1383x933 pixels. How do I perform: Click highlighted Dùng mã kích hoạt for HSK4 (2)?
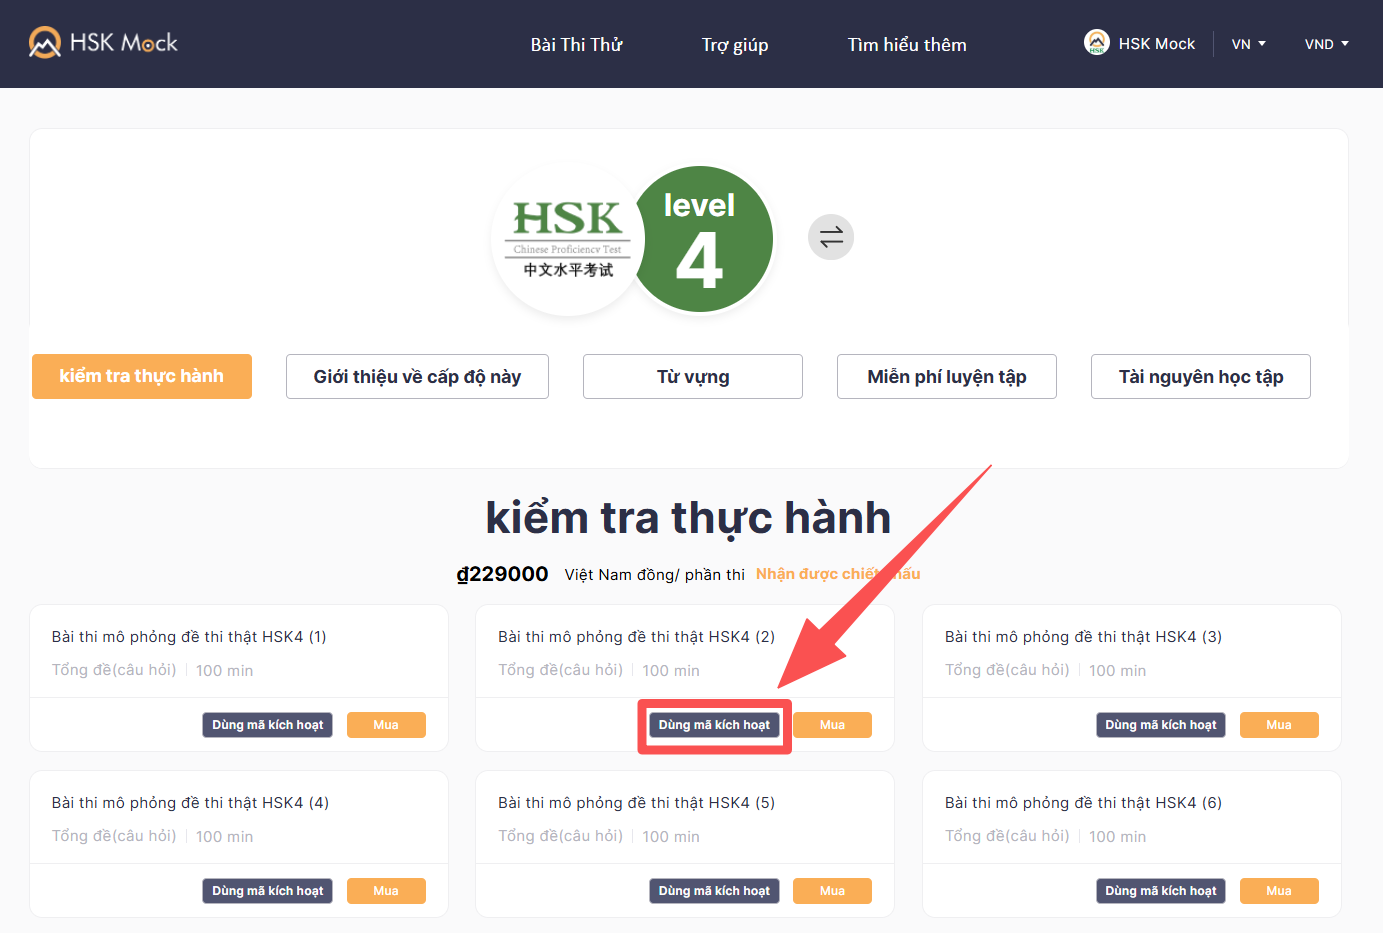(x=714, y=724)
